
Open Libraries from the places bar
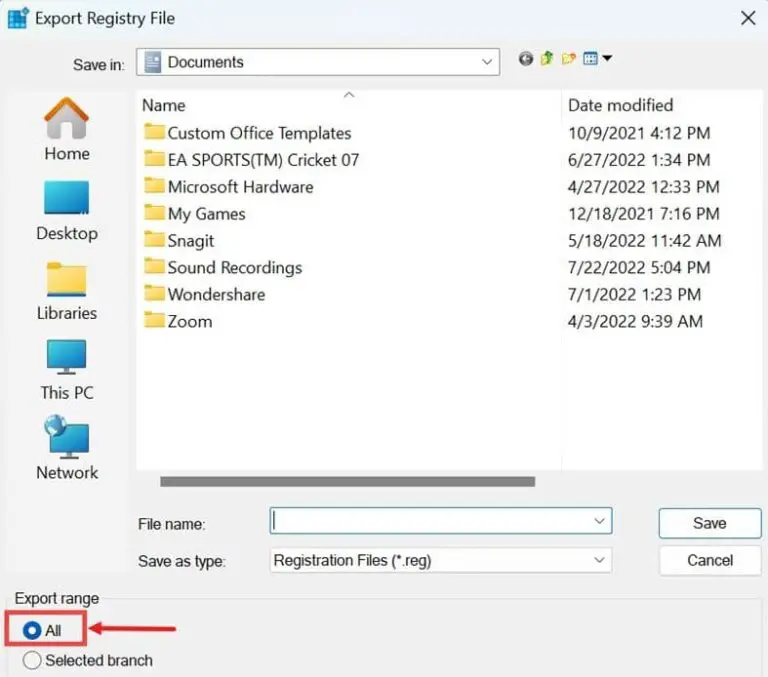click(67, 290)
